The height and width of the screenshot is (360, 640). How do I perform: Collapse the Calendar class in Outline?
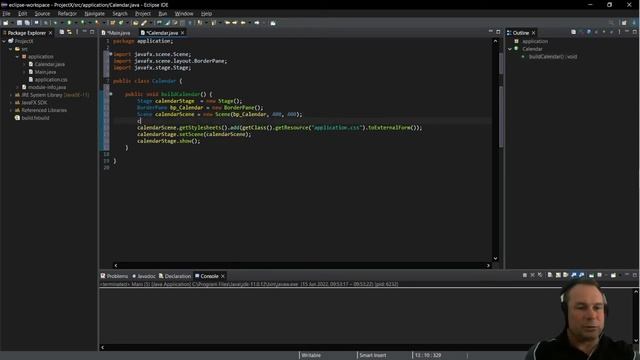(510, 49)
